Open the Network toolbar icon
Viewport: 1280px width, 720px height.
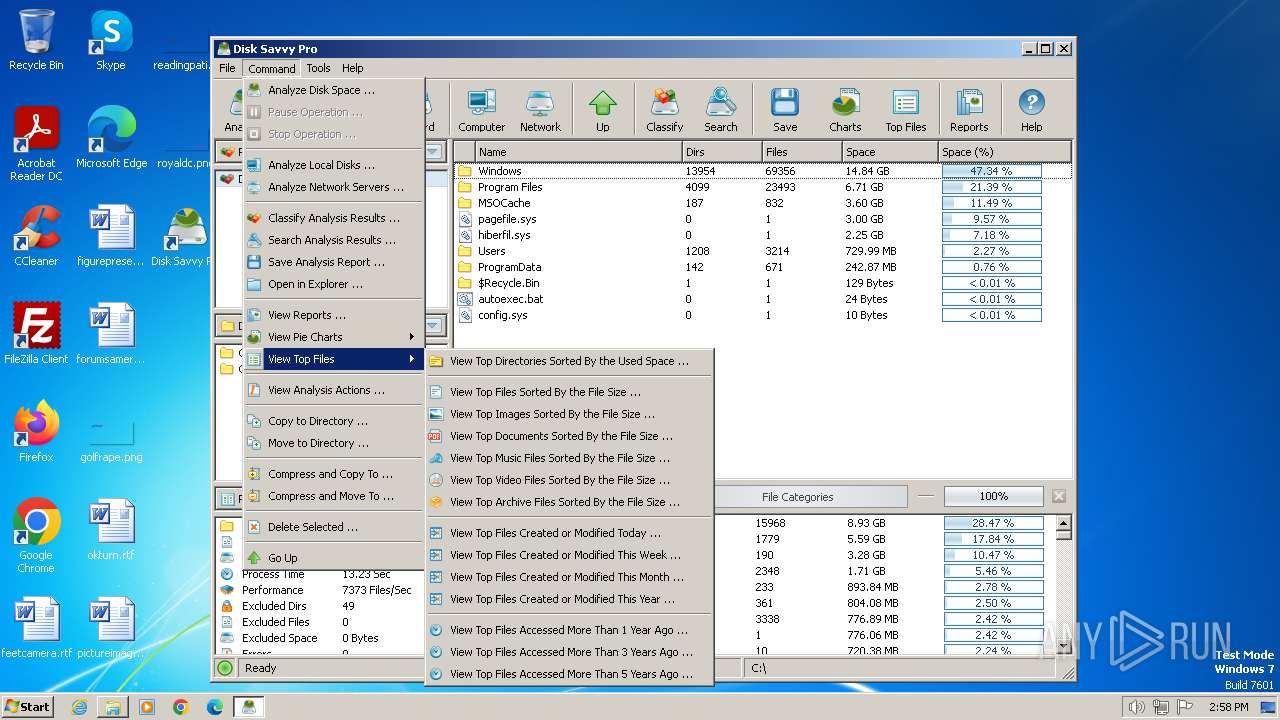(540, 110)
